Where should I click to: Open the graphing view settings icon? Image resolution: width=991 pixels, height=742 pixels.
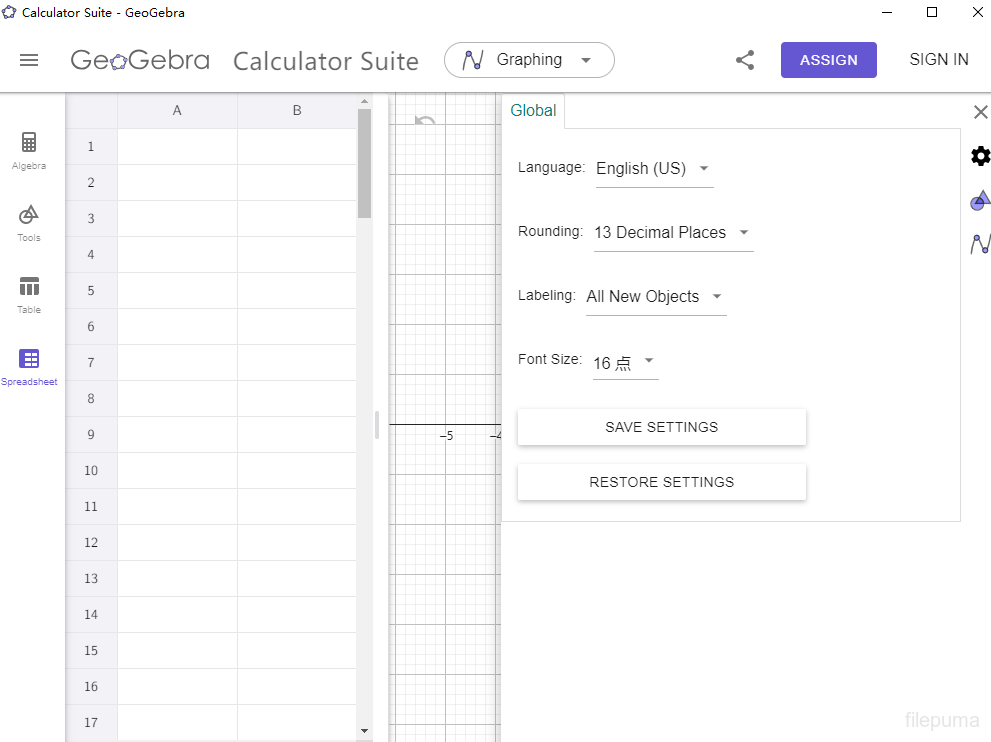click(980, 243)
